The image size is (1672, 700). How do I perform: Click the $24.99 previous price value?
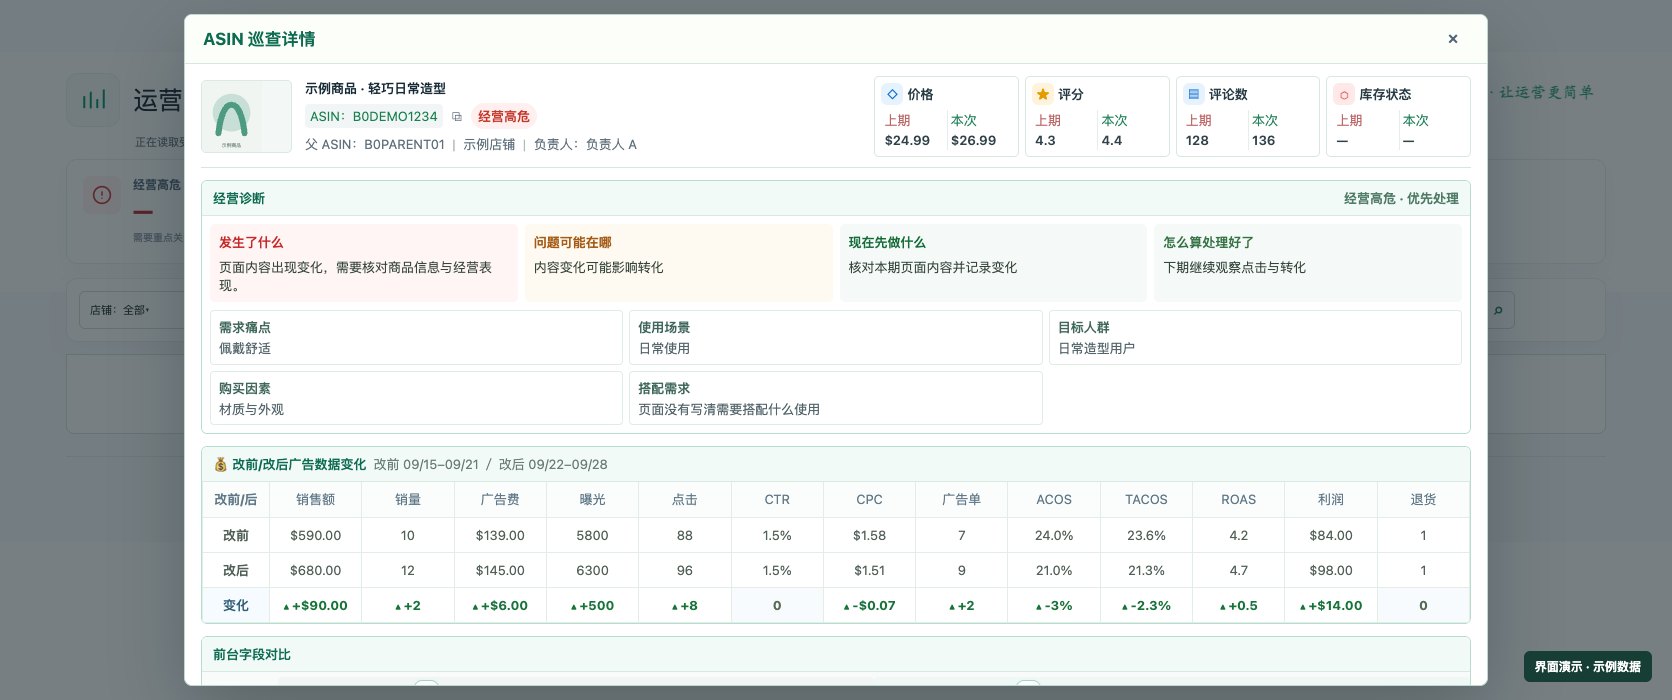tap(907, 141)
